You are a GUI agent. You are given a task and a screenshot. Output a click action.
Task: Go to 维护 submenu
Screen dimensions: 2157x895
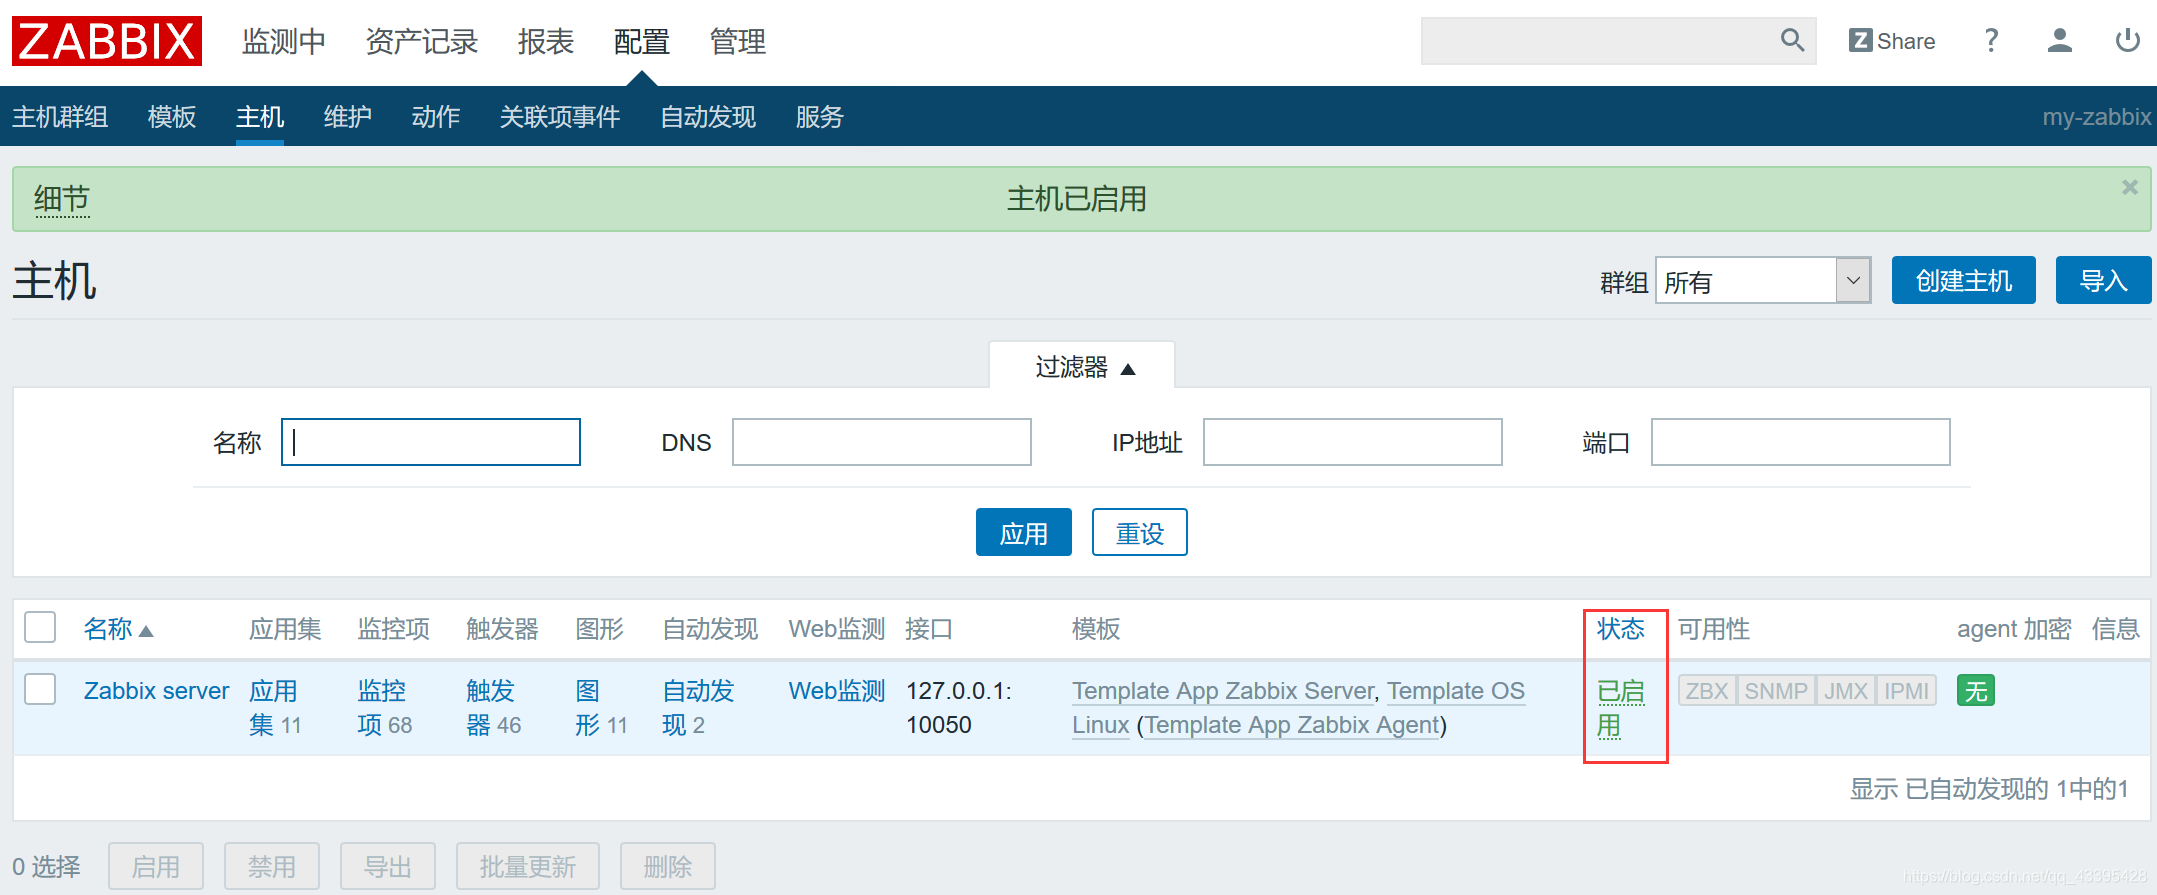point(348,117)
